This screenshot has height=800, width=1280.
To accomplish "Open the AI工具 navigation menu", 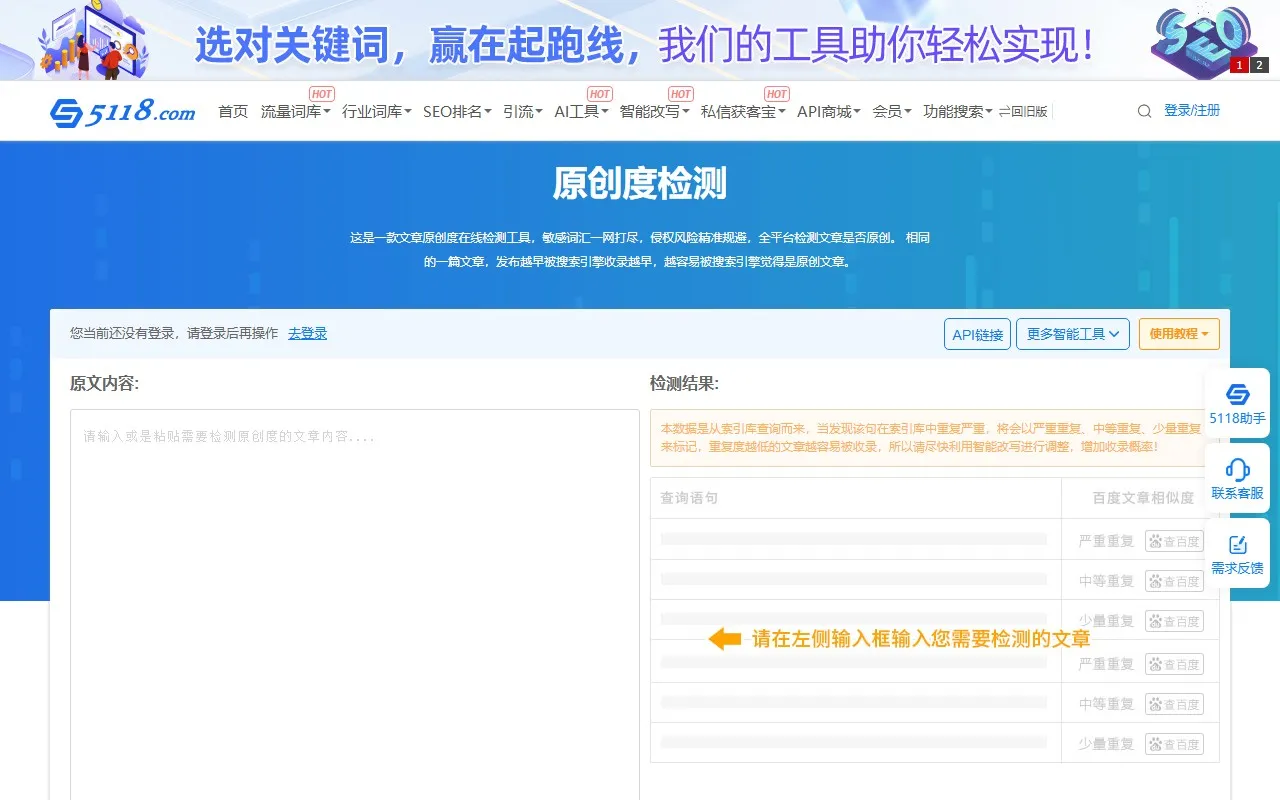I will click(581, 111).
